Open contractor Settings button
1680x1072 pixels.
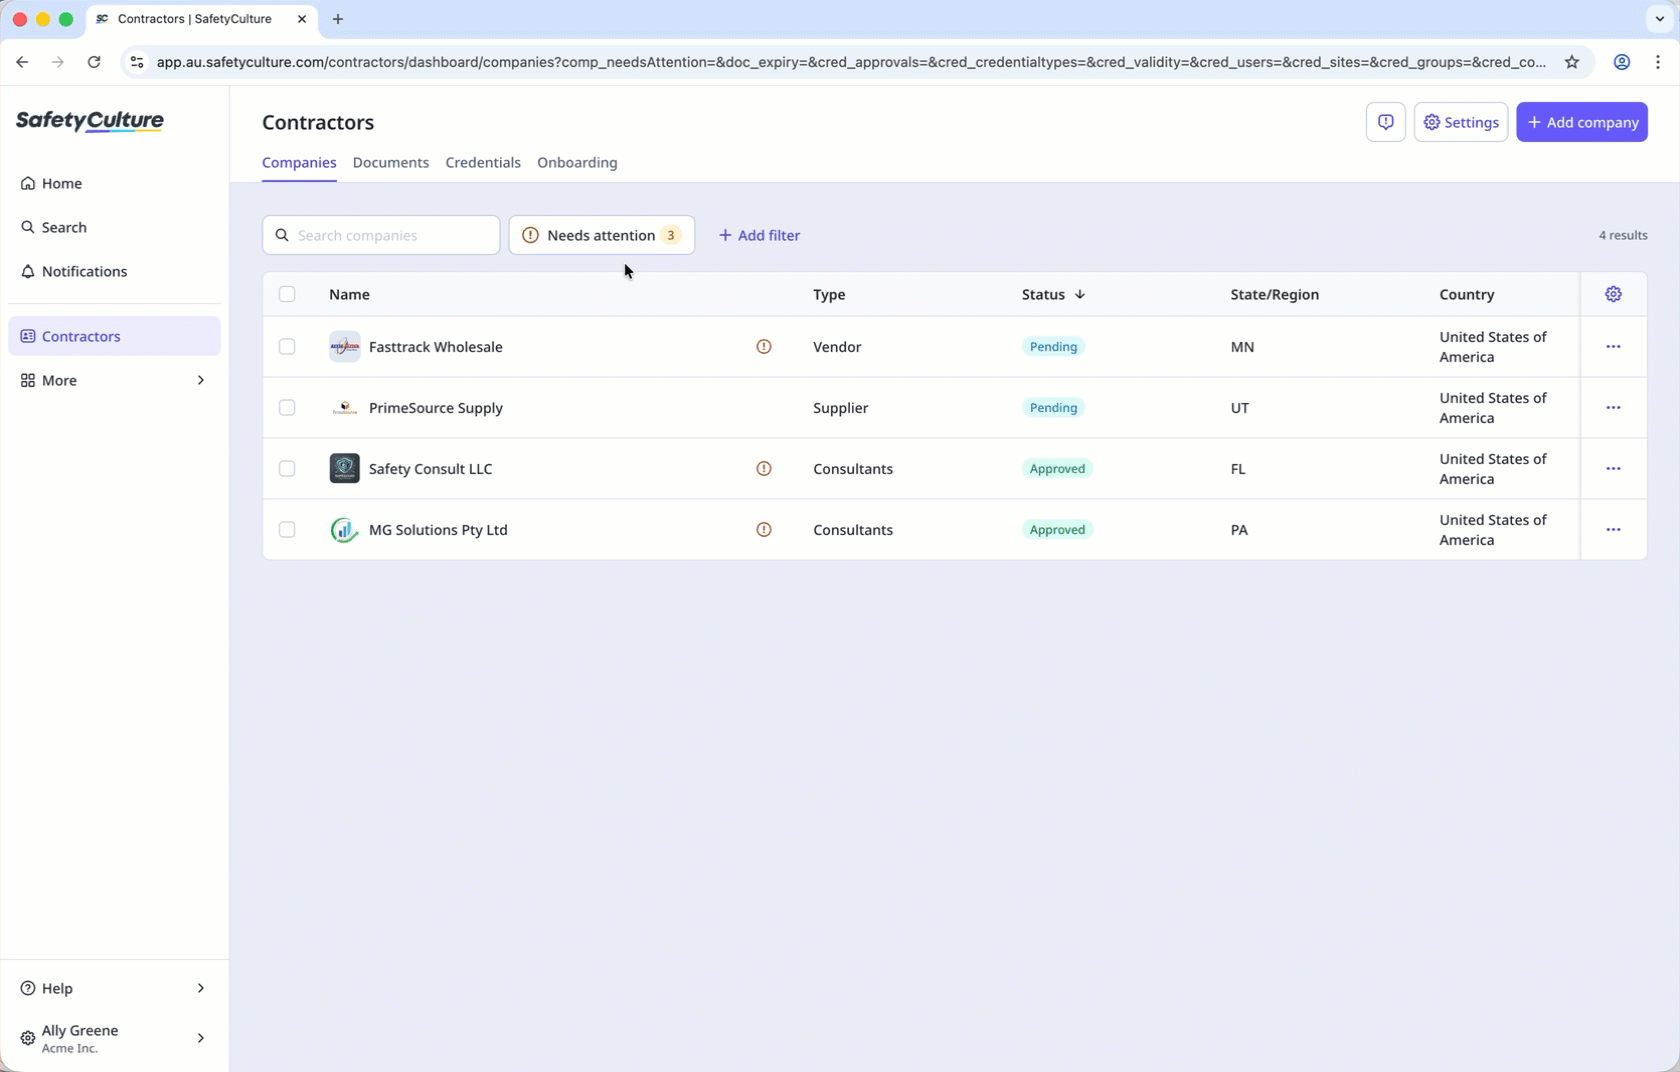tap(1460, 122)
